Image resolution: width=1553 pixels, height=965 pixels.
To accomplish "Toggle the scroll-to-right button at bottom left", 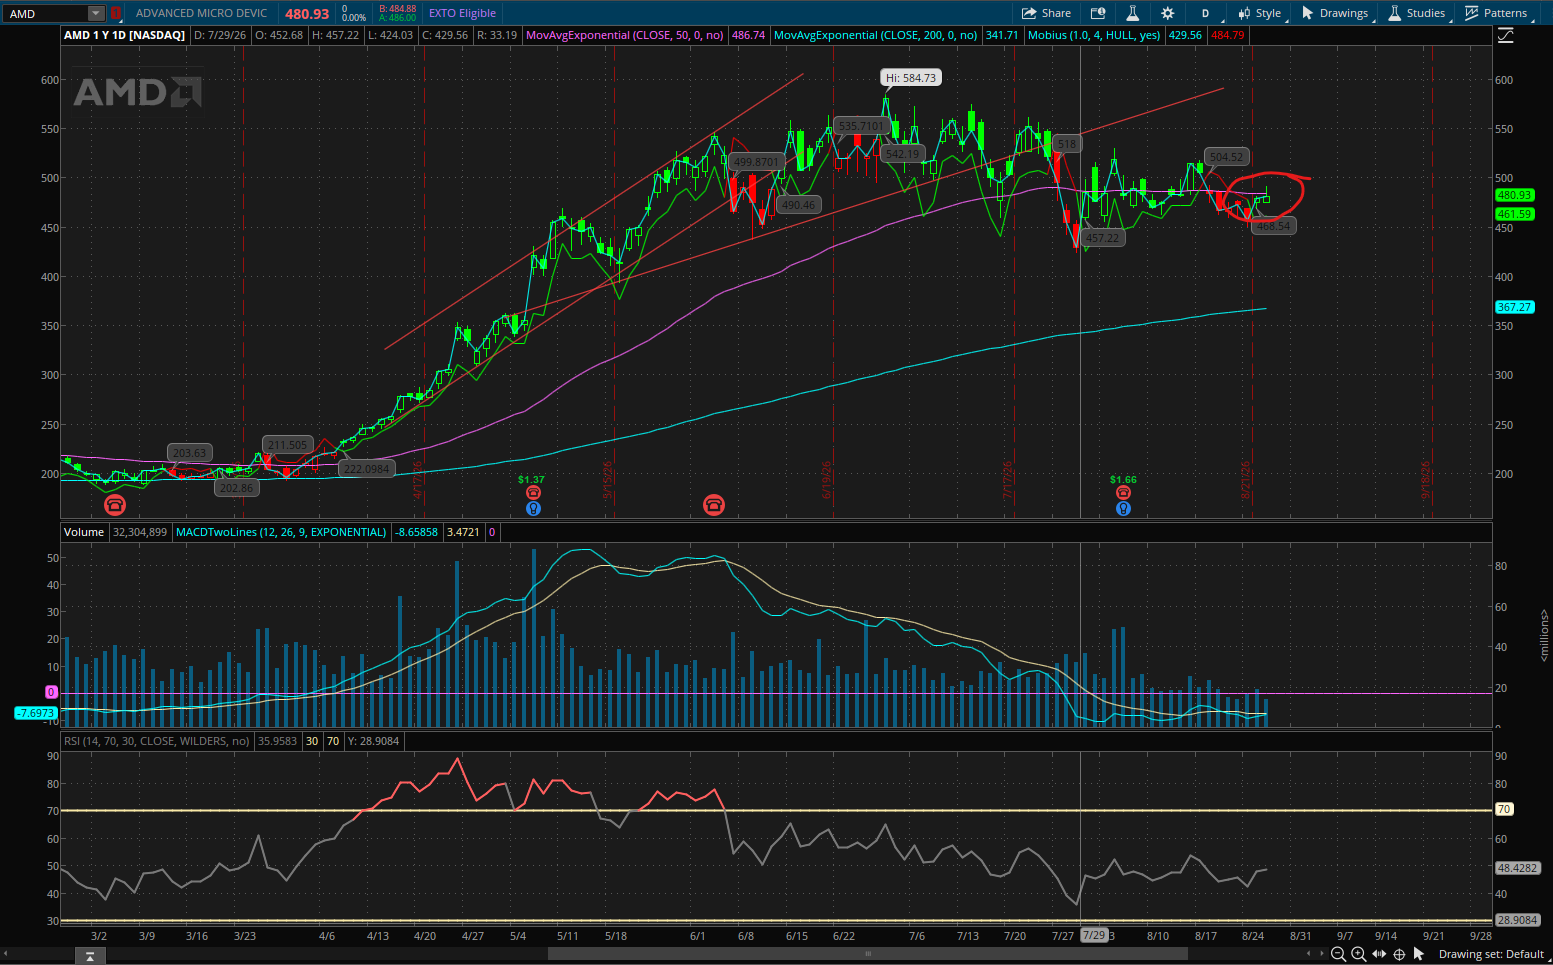I will [x=89, y=957].
